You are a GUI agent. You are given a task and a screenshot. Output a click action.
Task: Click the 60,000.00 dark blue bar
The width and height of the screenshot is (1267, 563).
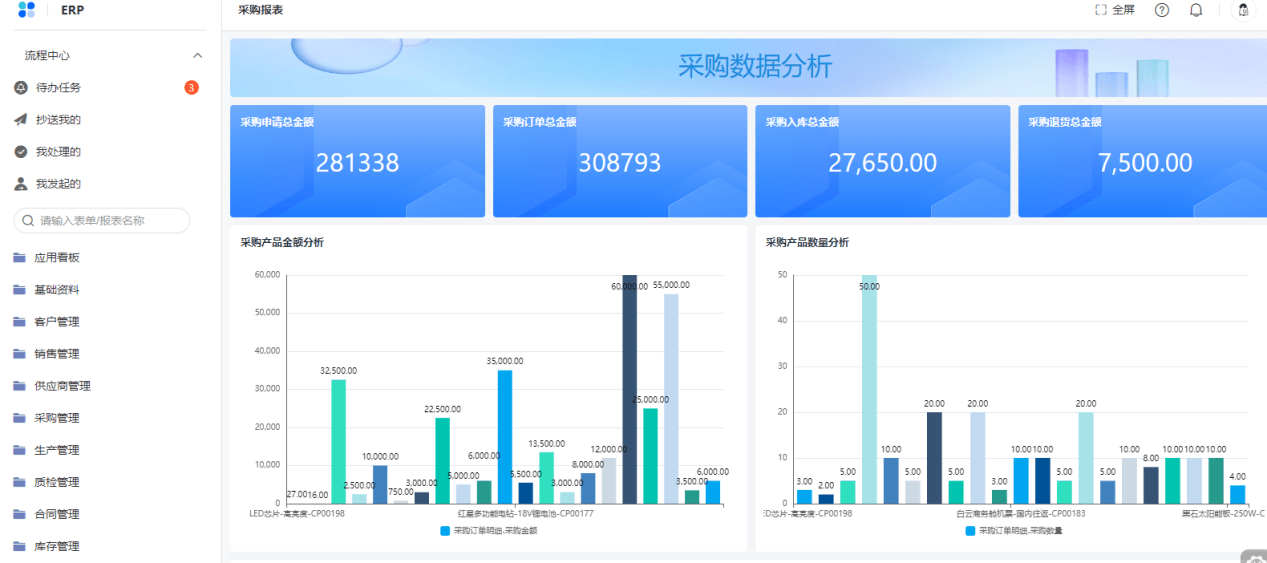click(629, 389)
